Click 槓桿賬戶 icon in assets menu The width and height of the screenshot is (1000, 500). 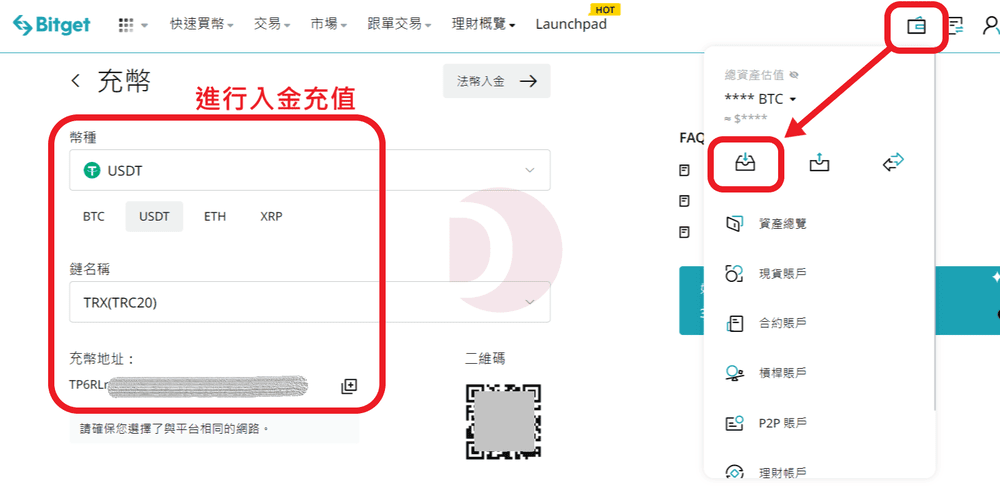[x=734, y=373]
